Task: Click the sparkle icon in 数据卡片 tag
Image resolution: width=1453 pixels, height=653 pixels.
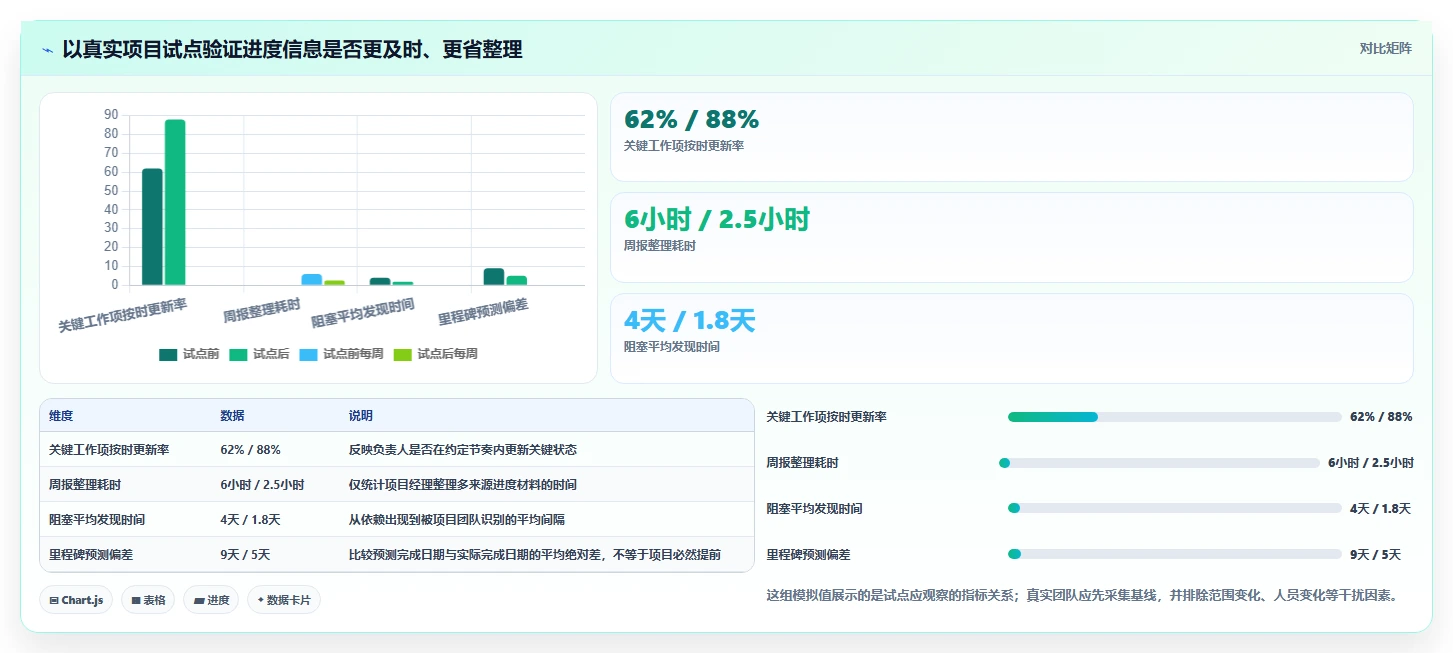Action: 261,600
